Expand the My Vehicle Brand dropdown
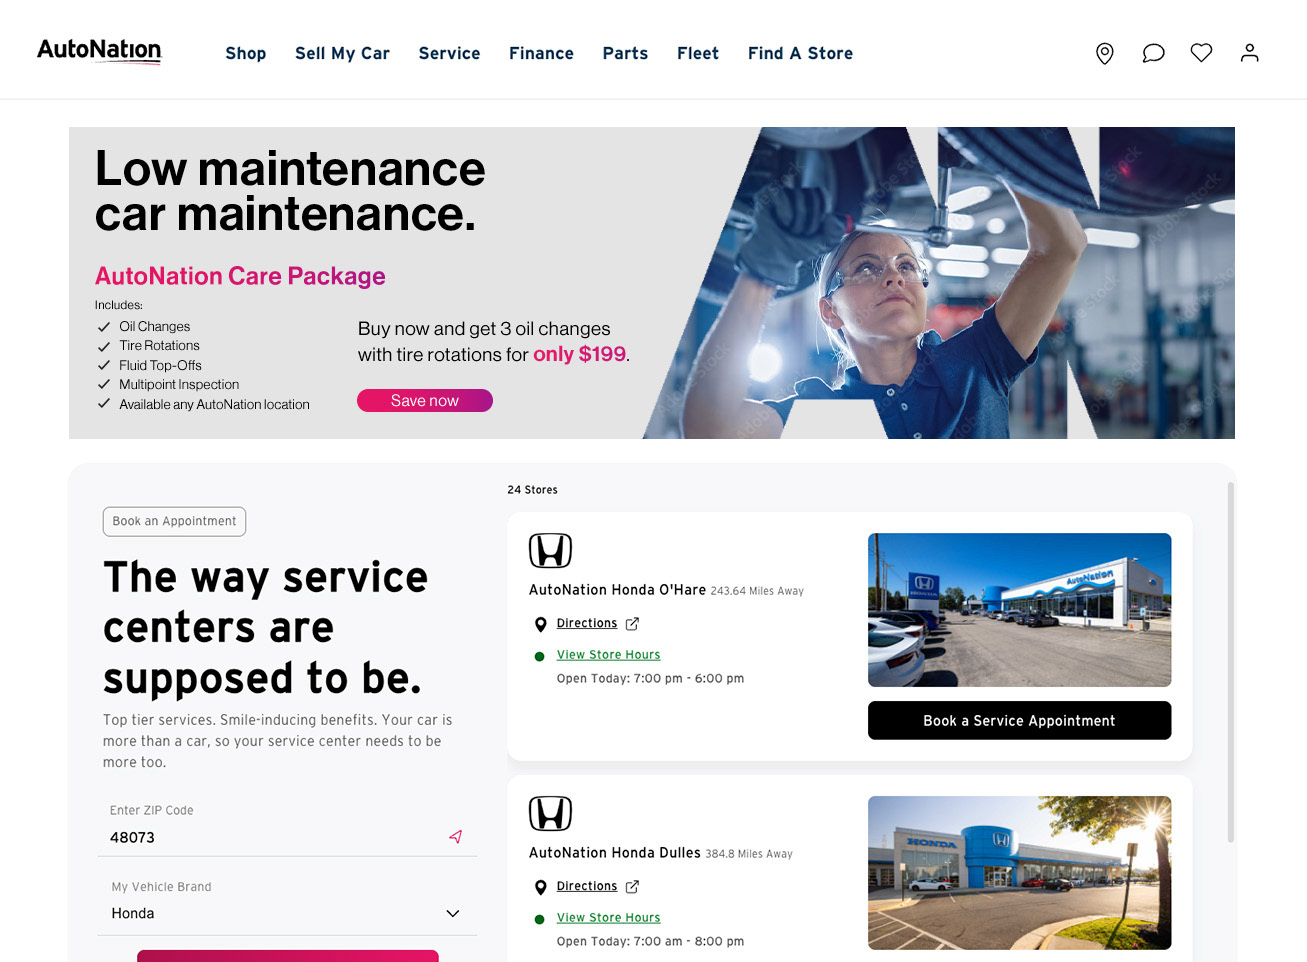The height and width of the screenshot is (962, 1307). [287, 913]
